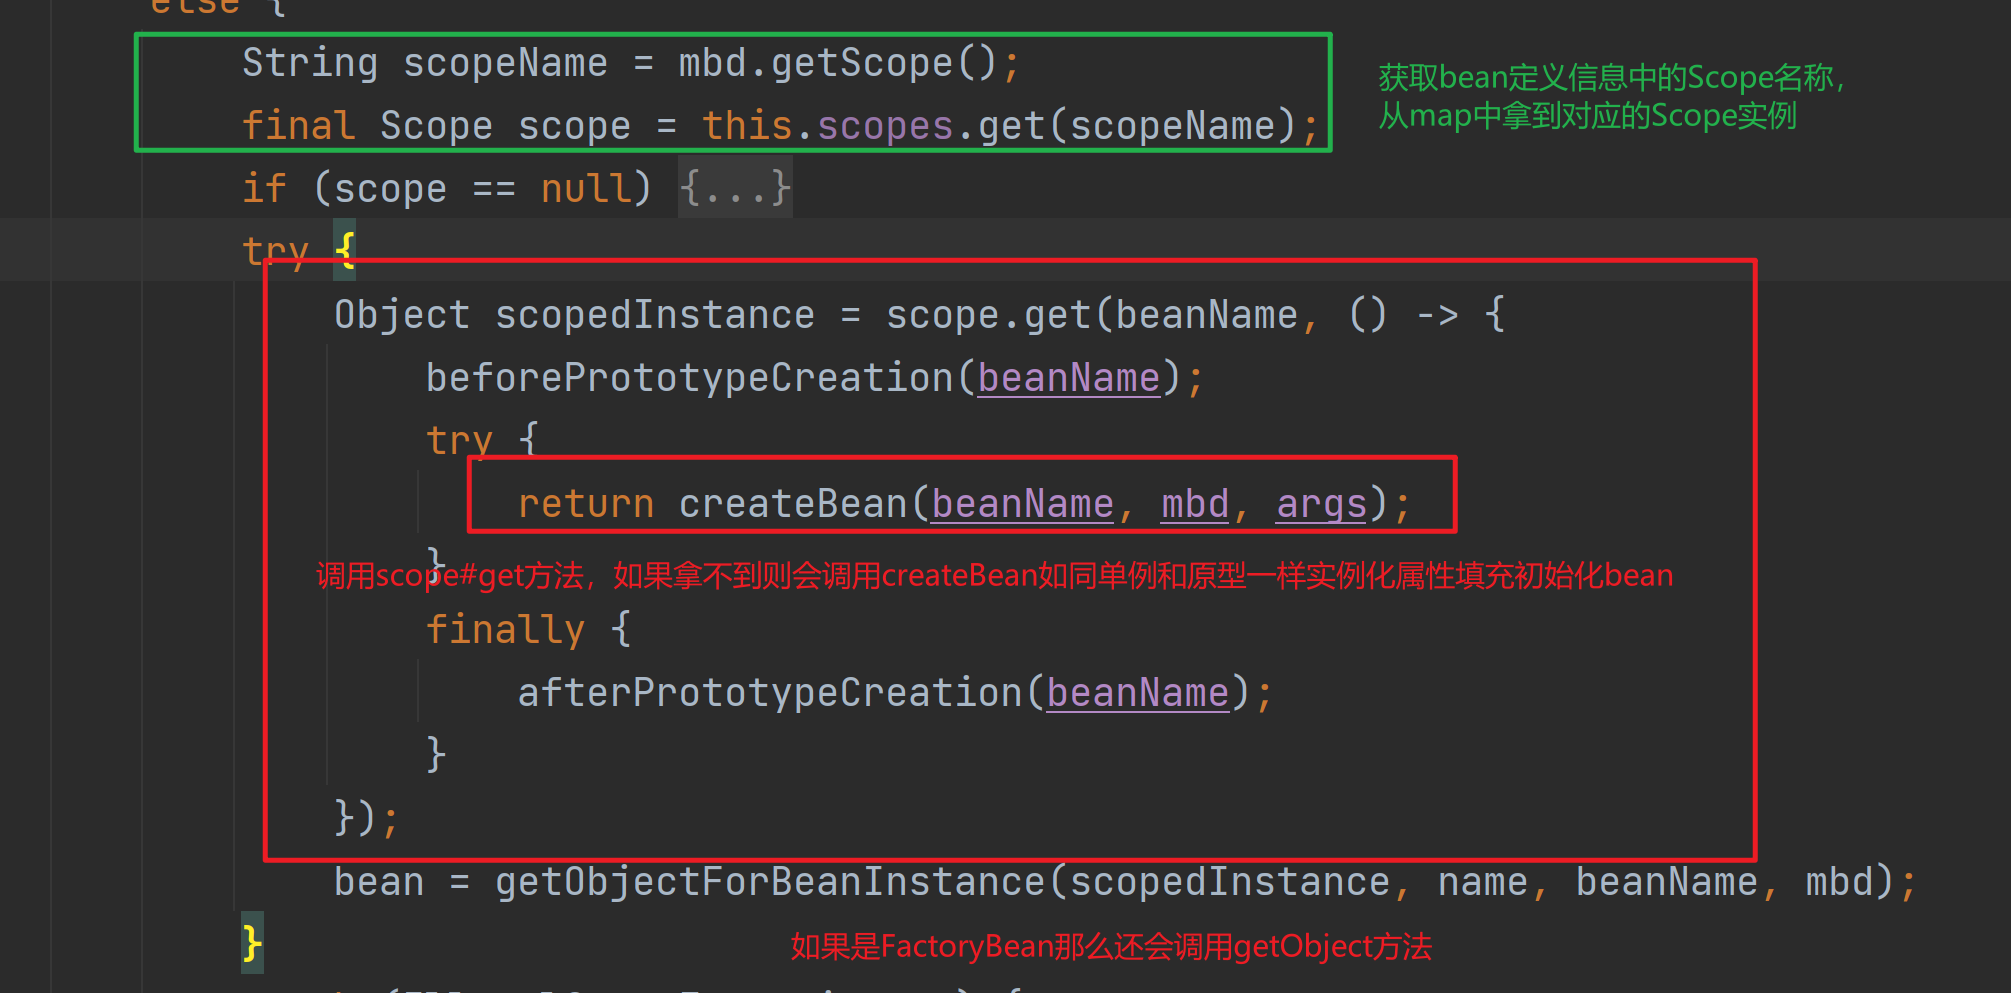This screenshot has height=993, width=2011.
Task: Click the highlighted closing yellow brace
Action: click(252, 943)
